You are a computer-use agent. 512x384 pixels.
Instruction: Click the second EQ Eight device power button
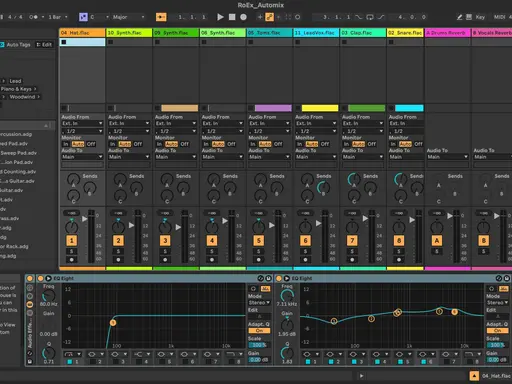pos(279,278)
